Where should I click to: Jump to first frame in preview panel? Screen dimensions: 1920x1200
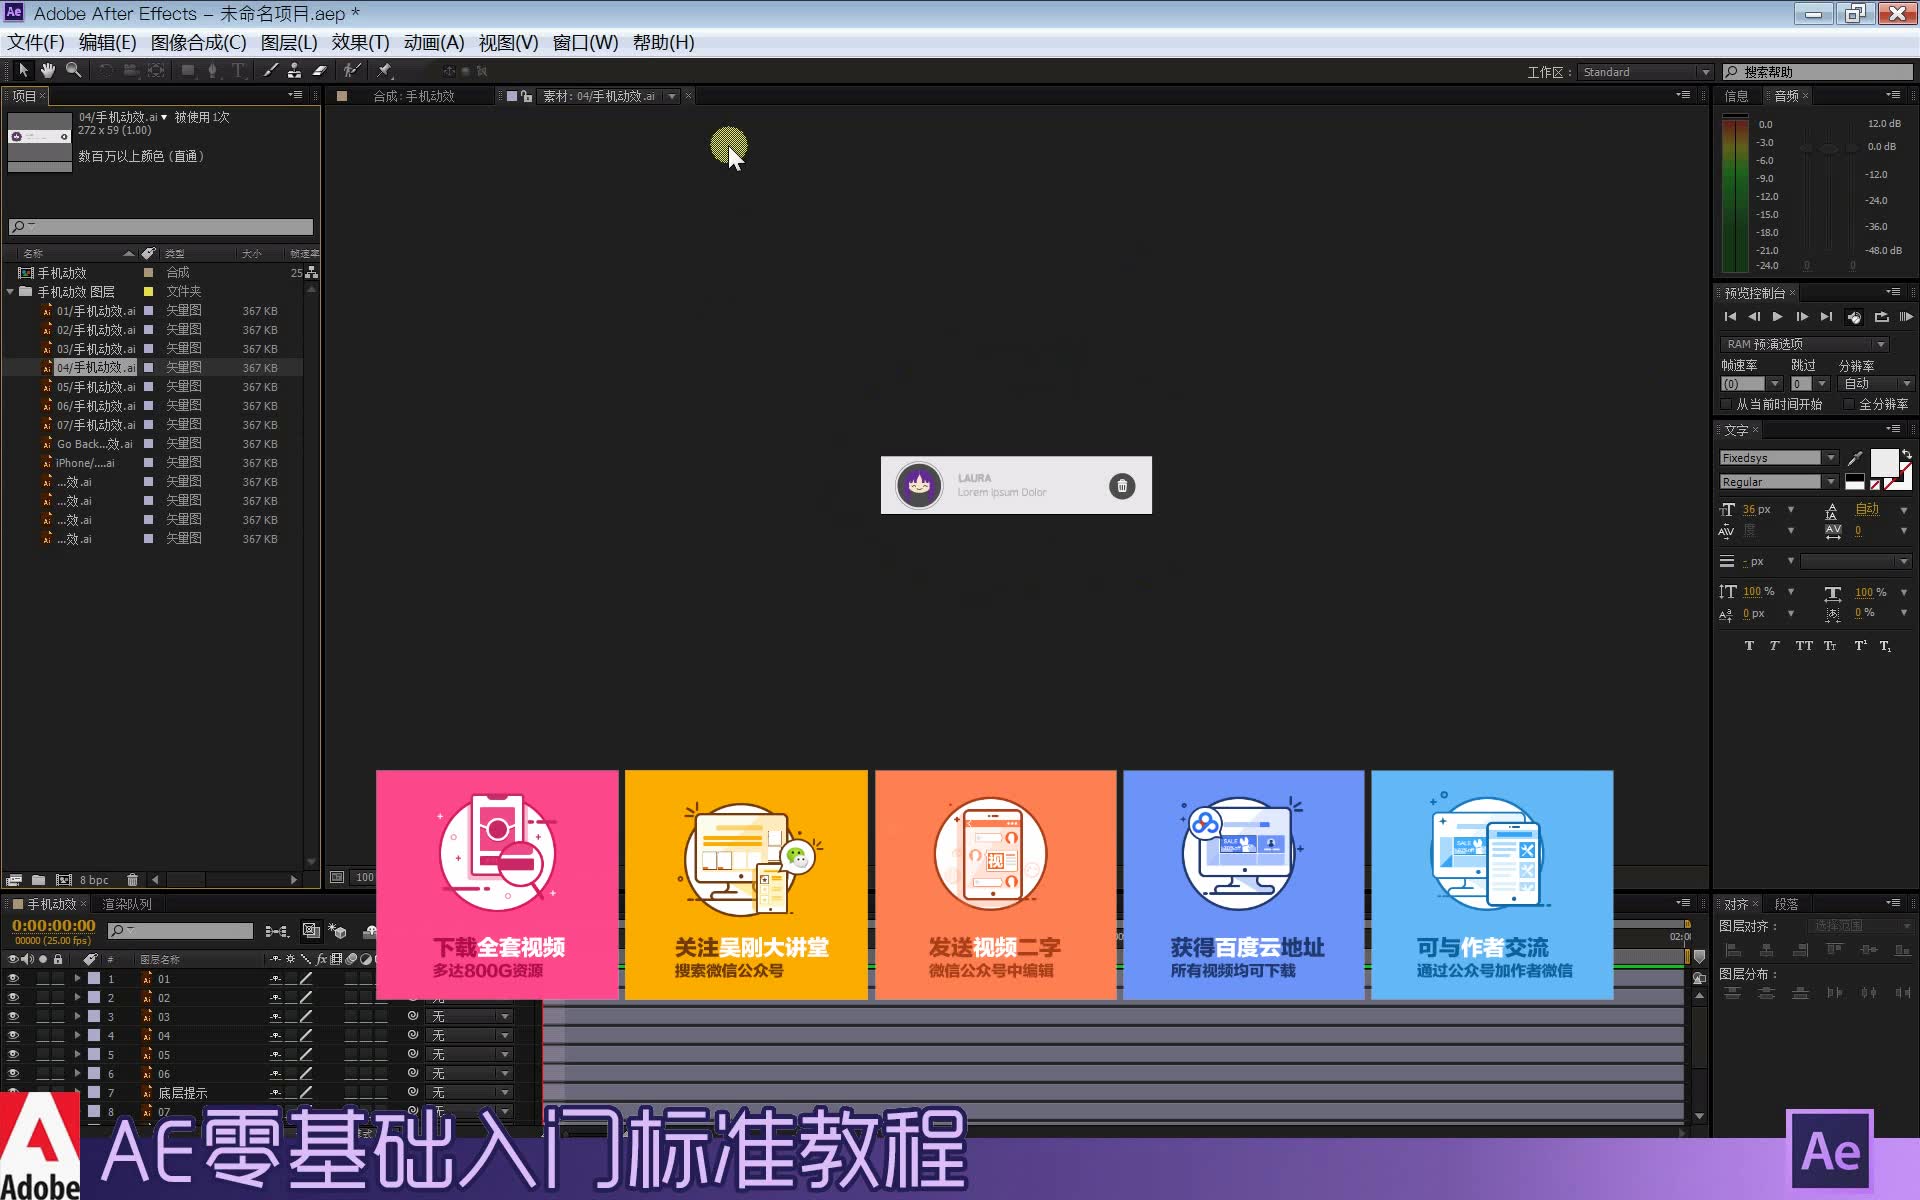point(1730,317)
